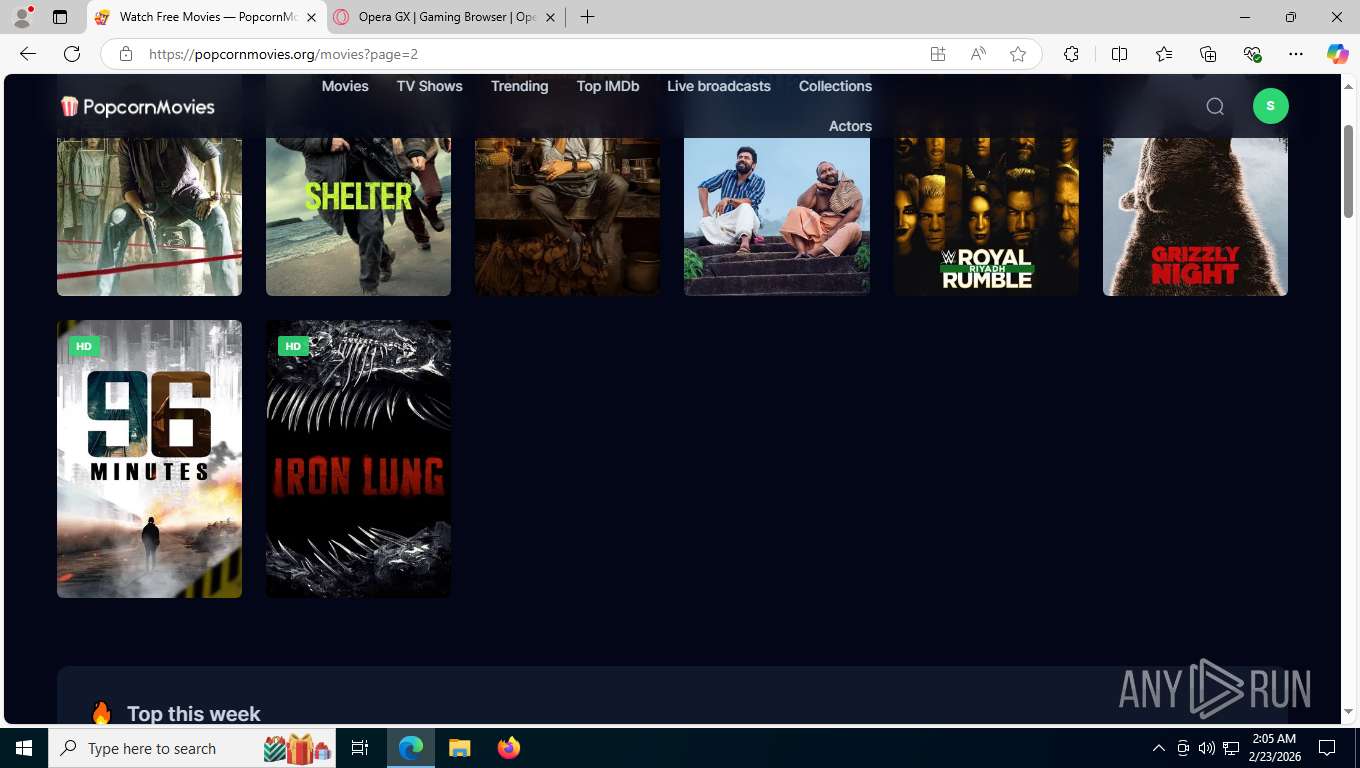Open the Collections nav item

[835, 86]
